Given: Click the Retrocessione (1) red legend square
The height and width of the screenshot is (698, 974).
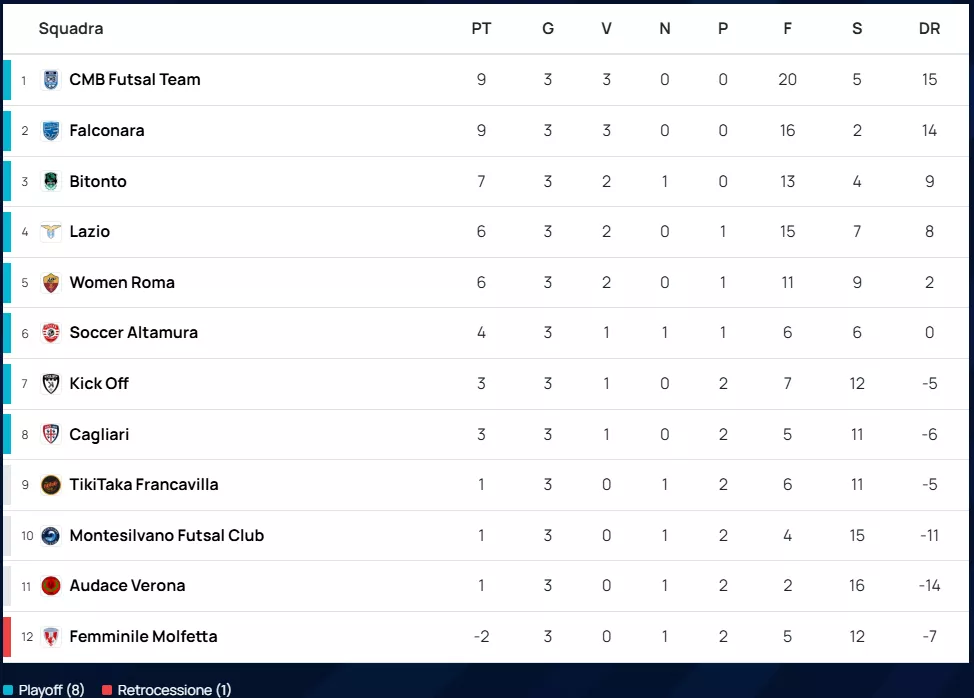Looking at the screenshot, I should coord(107,690).
